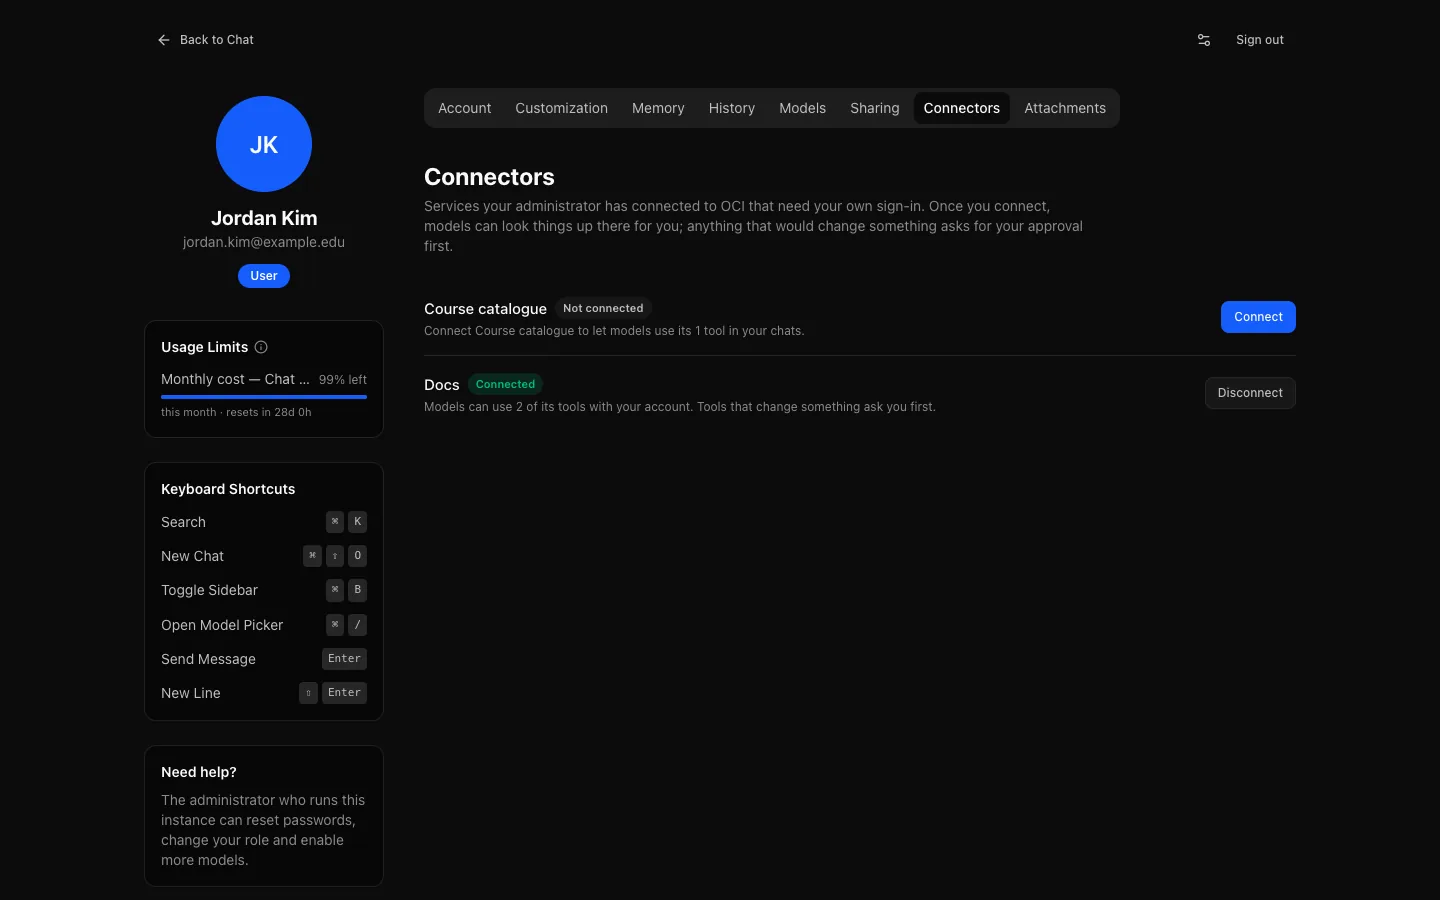Click the 99% left usage value

[343, 380]
